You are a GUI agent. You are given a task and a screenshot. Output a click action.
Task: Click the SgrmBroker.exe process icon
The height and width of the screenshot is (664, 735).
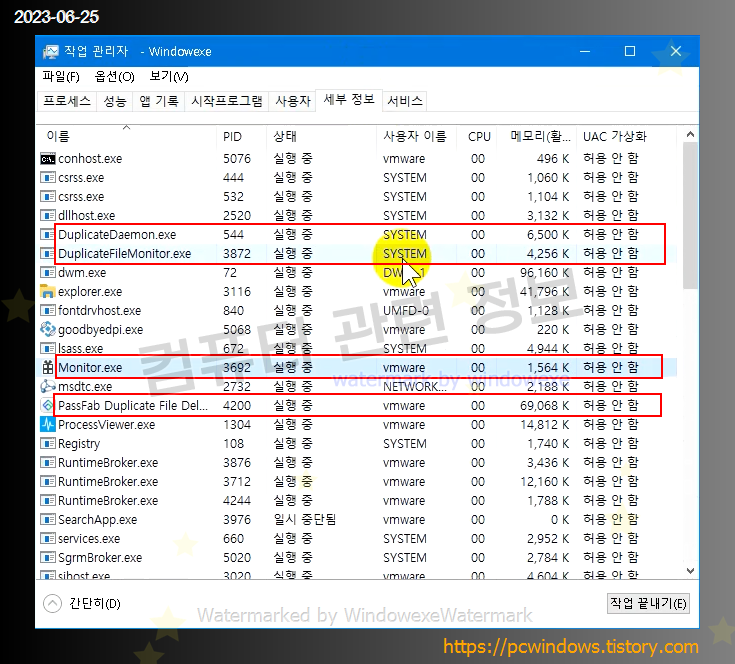point(47,558)
